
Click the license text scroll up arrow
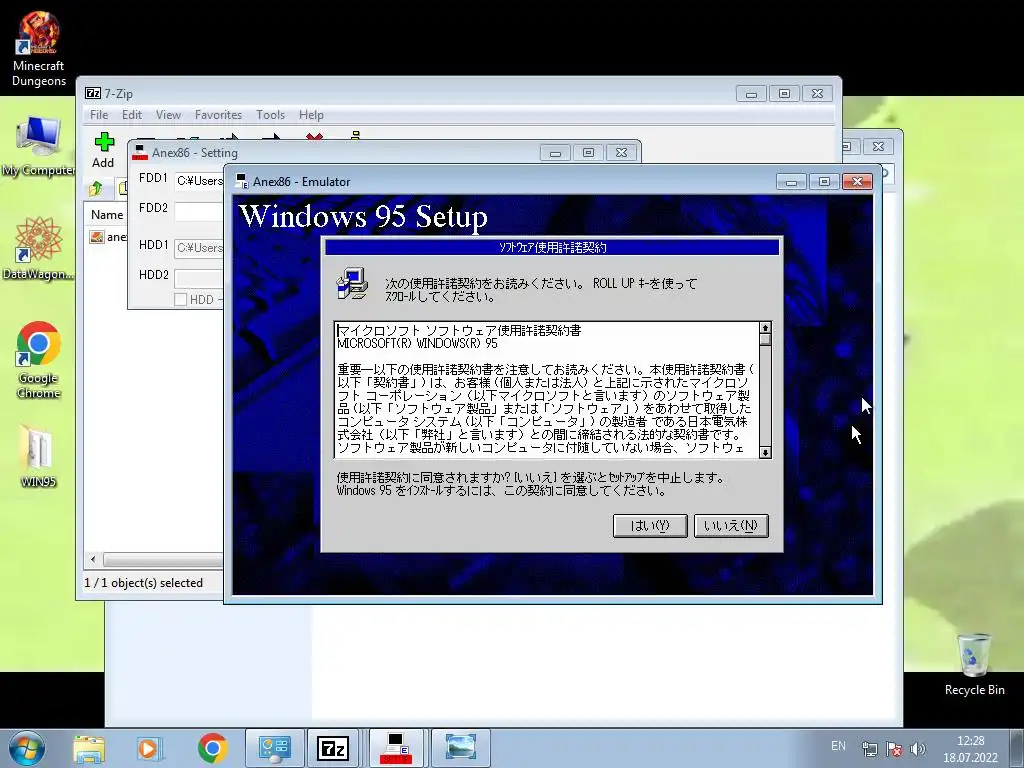coord(765,328)
